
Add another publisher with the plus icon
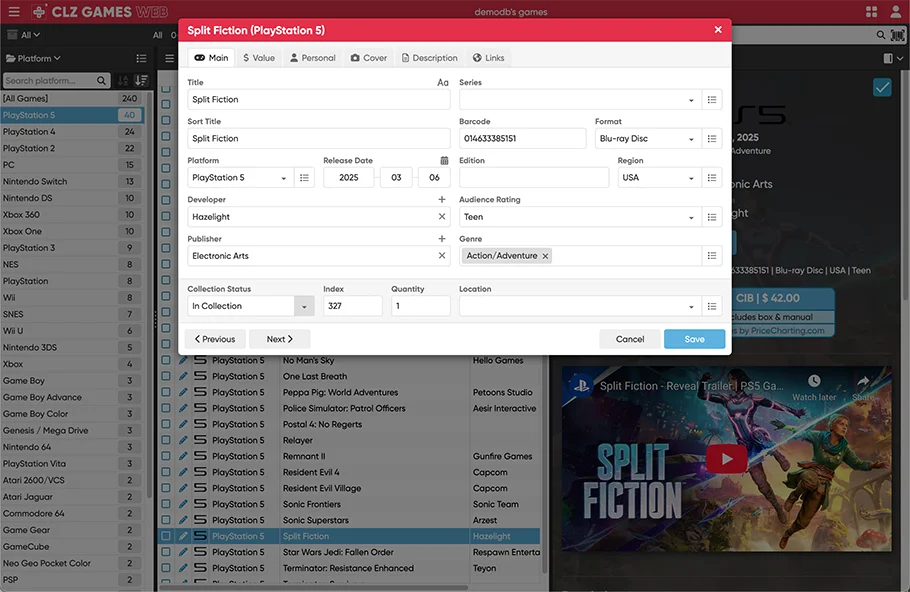[x=442, y=239]
